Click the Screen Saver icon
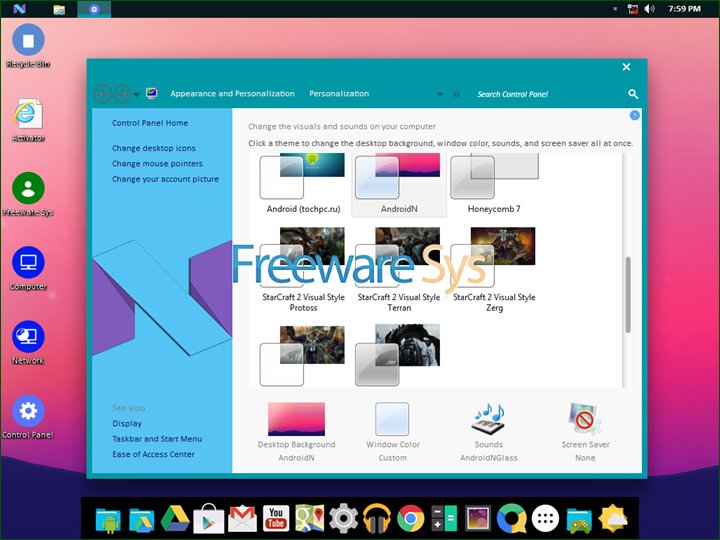The width and height of the screenshot is (720, 540). 585,419
